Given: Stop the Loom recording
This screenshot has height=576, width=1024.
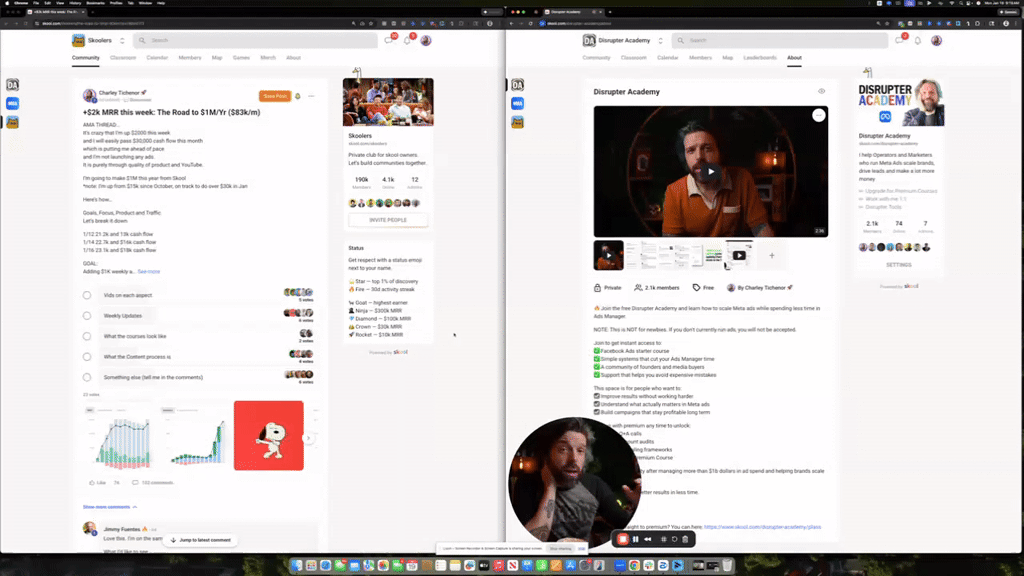Looking at the screenshot, I should pyautogui.click(x=622, y=539).
